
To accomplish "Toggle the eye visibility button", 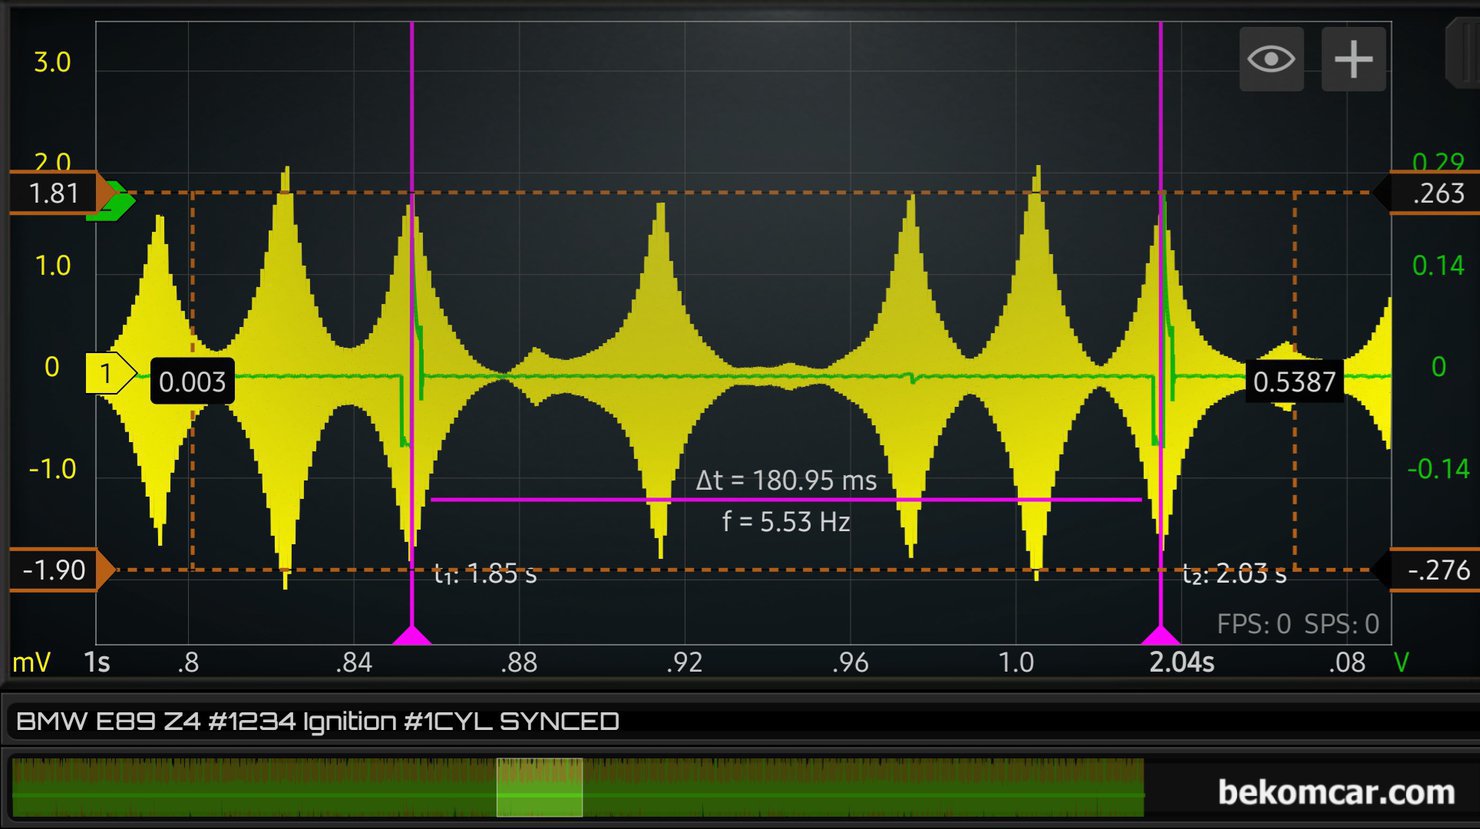I will pos(1271,60).
